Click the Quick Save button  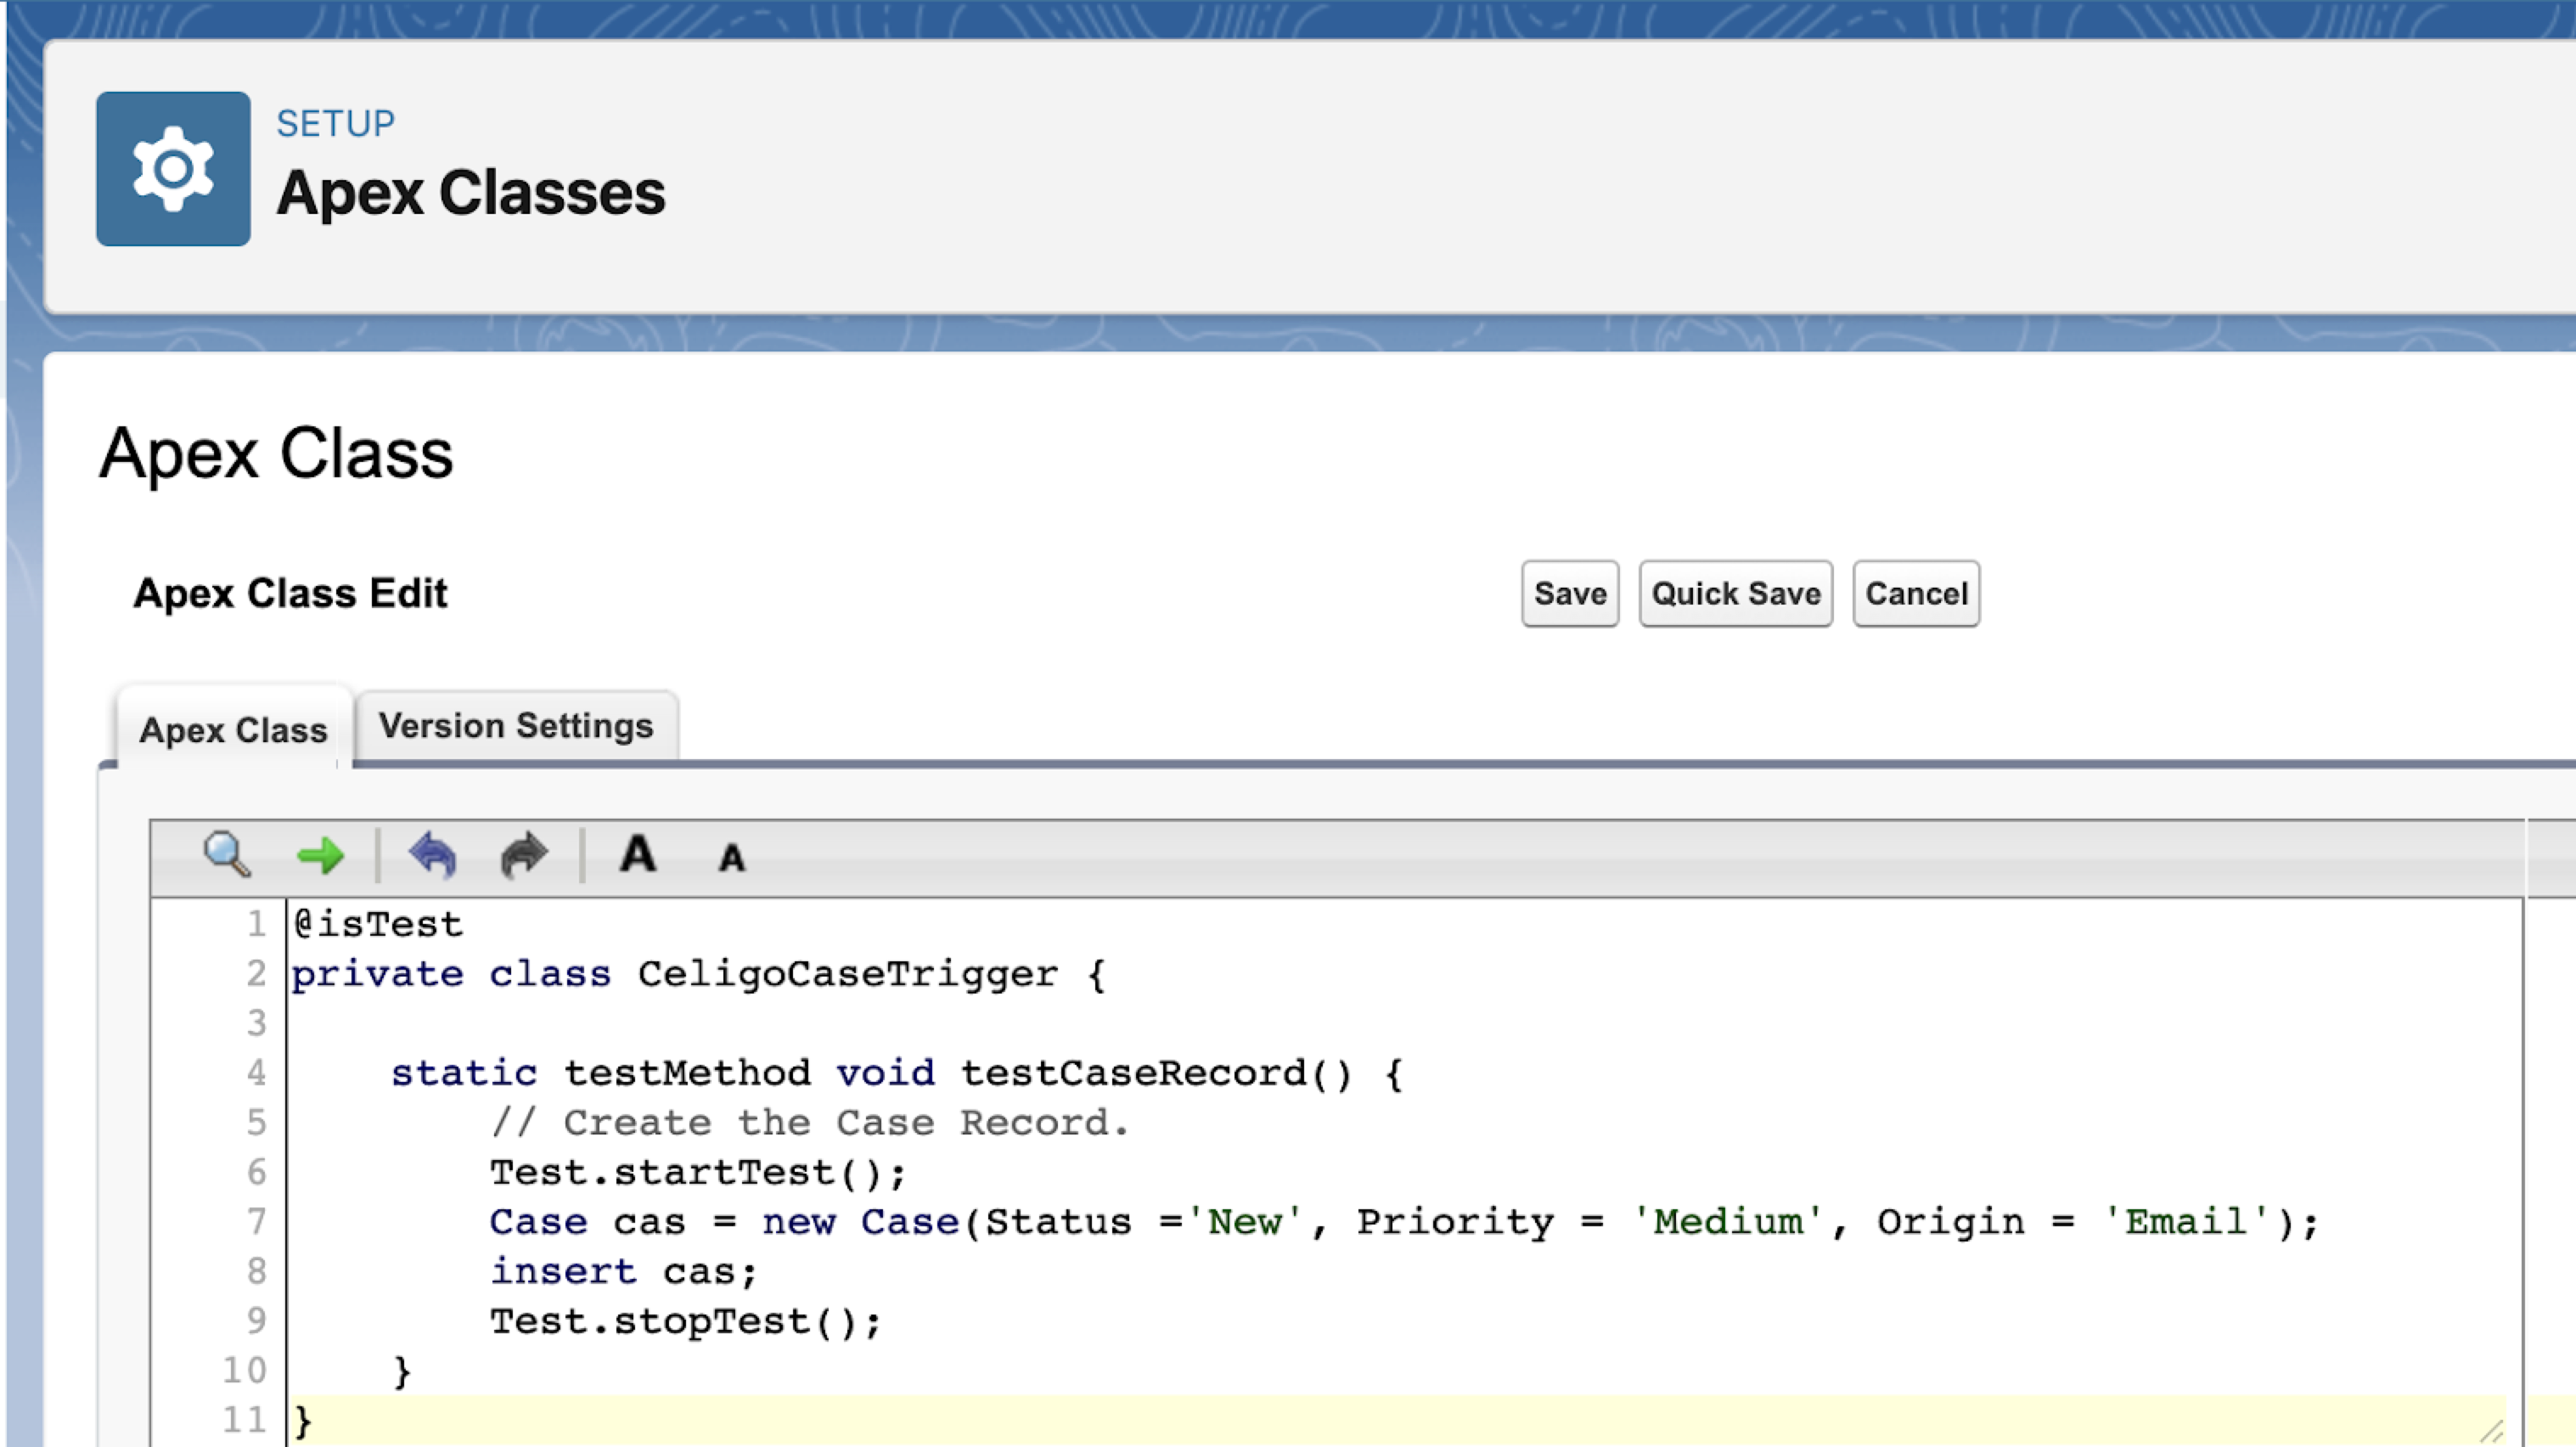[1735, 592]
